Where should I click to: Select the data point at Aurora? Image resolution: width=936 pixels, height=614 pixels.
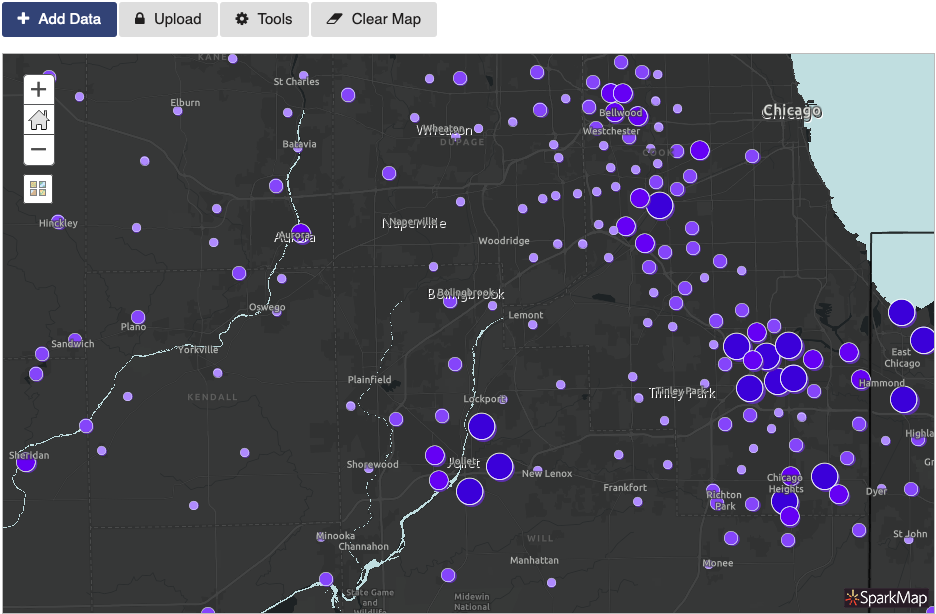(x=301, y=233)
